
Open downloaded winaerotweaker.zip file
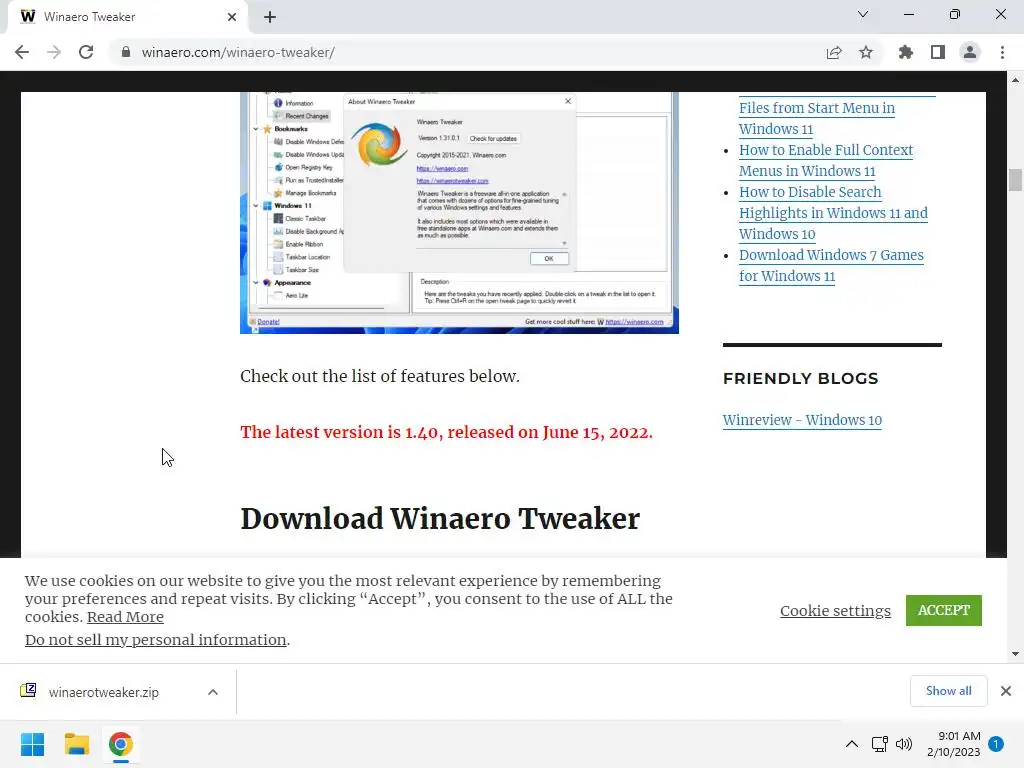103,692
